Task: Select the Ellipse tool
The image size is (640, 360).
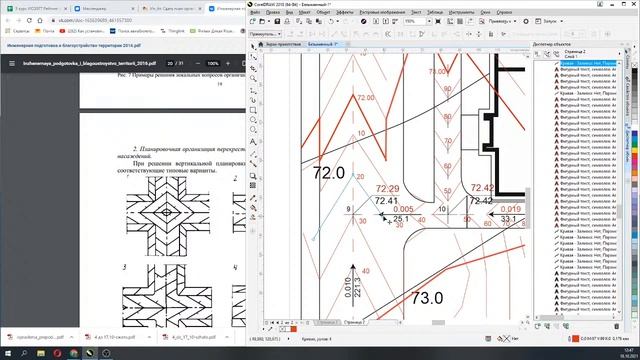Action: [x=253, y=120]
